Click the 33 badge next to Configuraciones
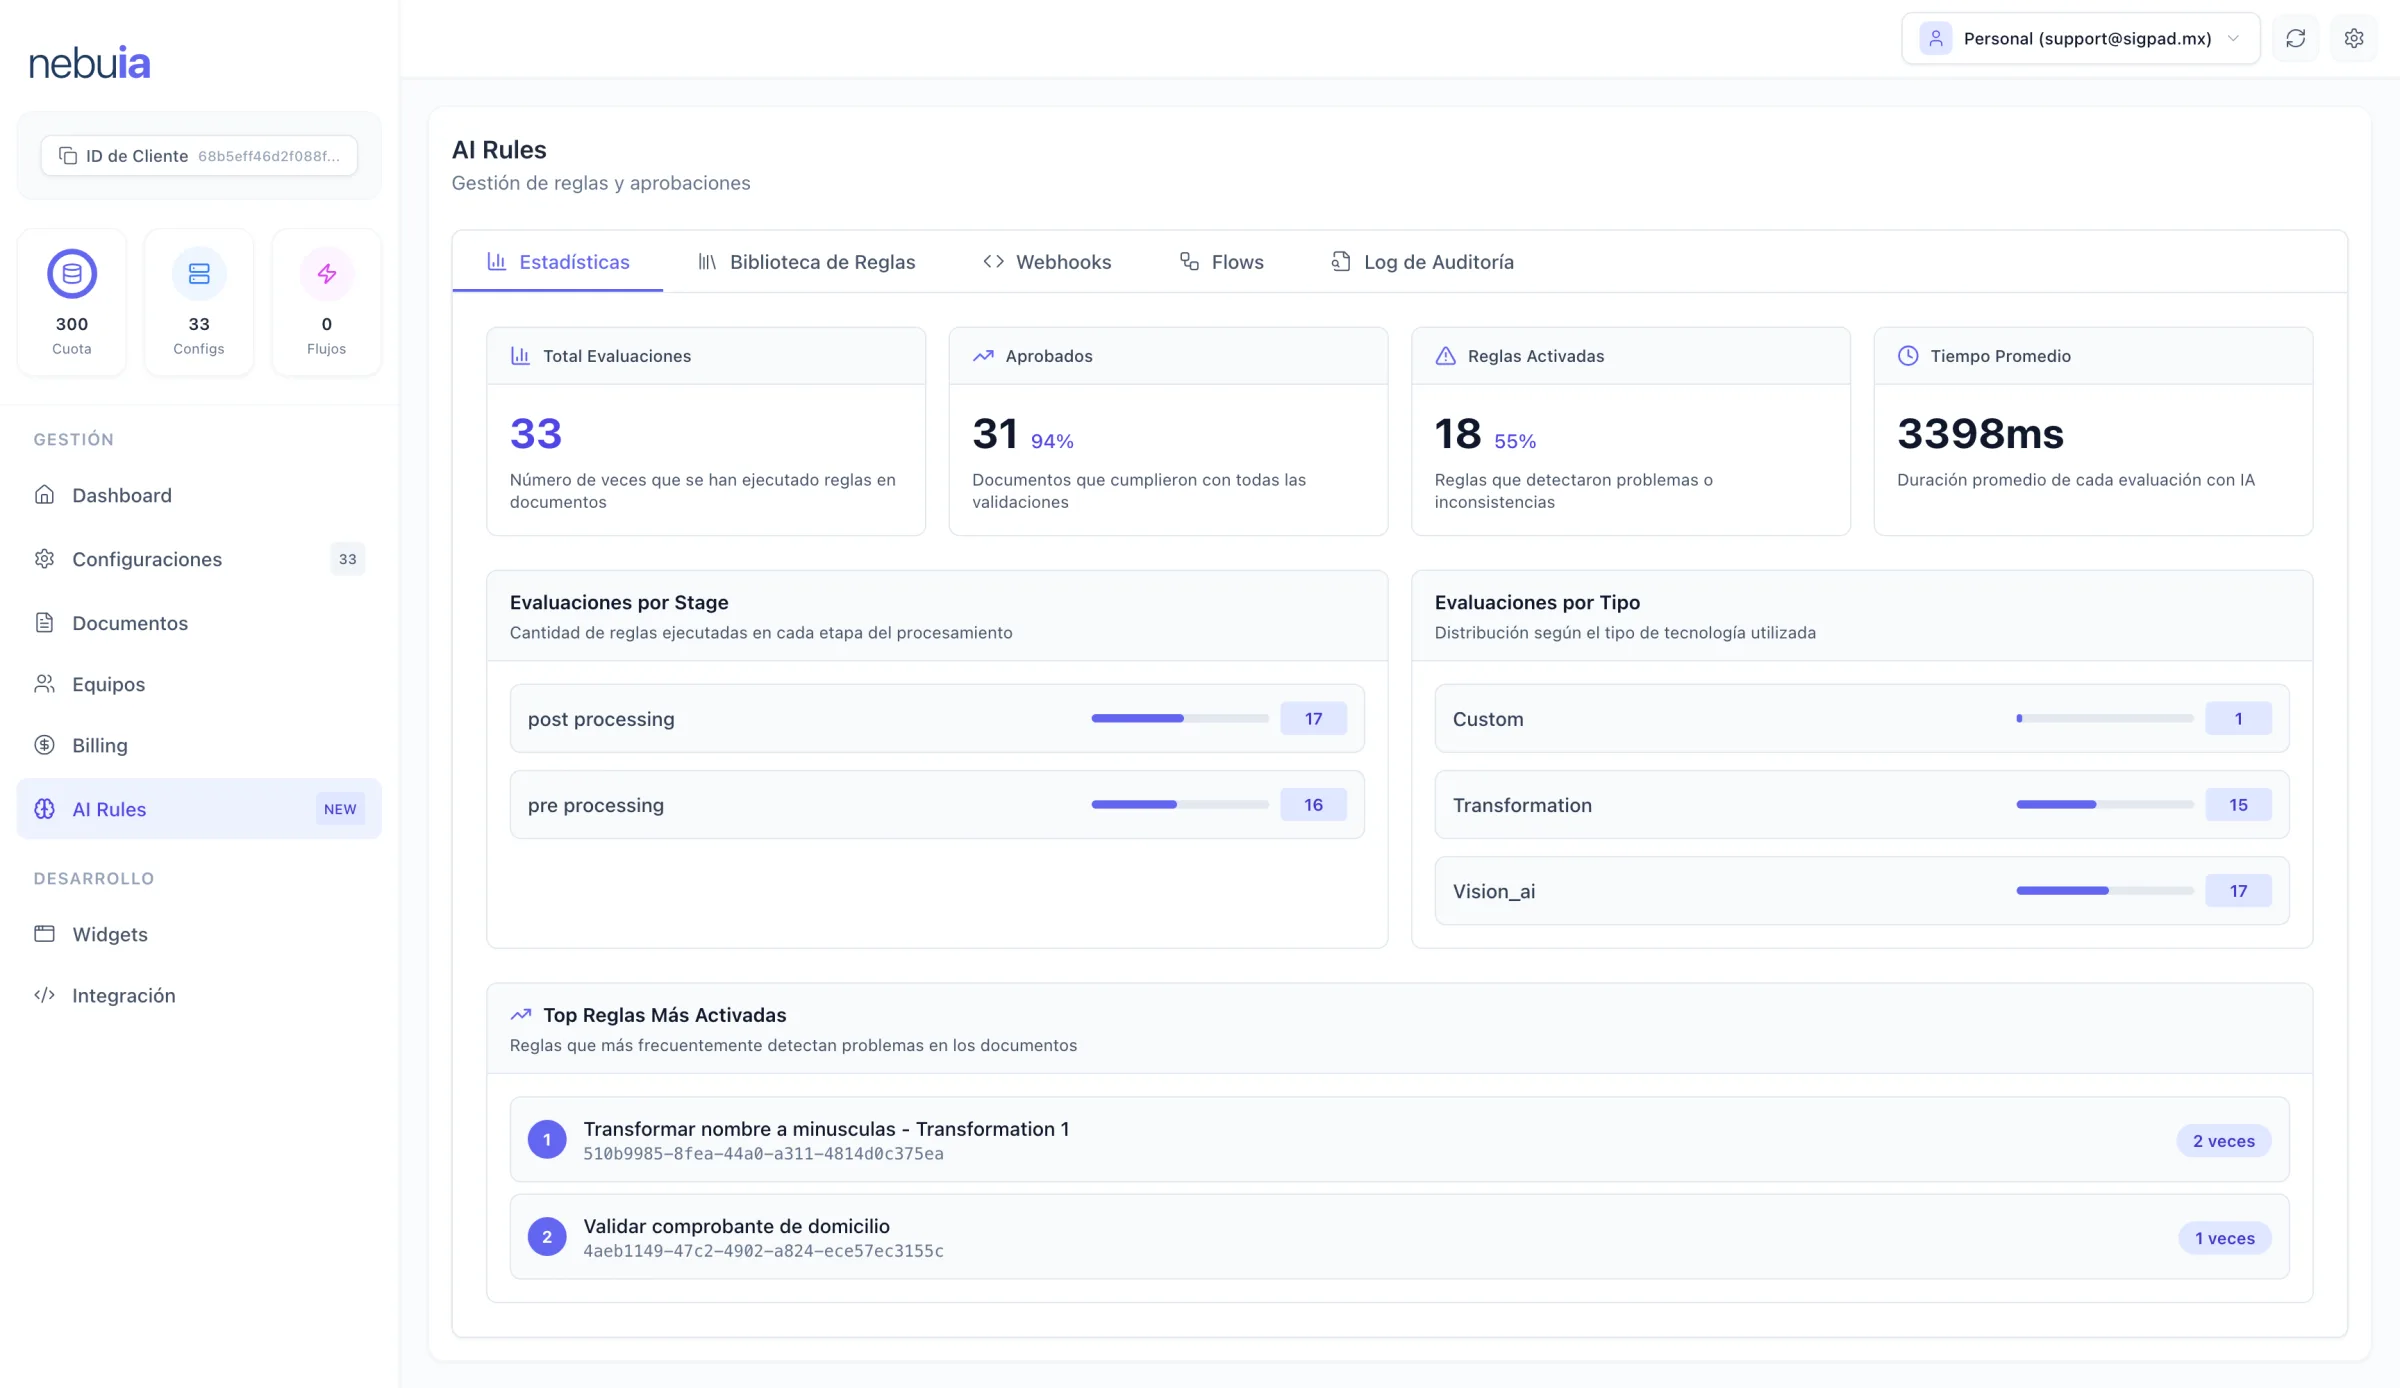2400x1388 pixels. tap(347, 558)
